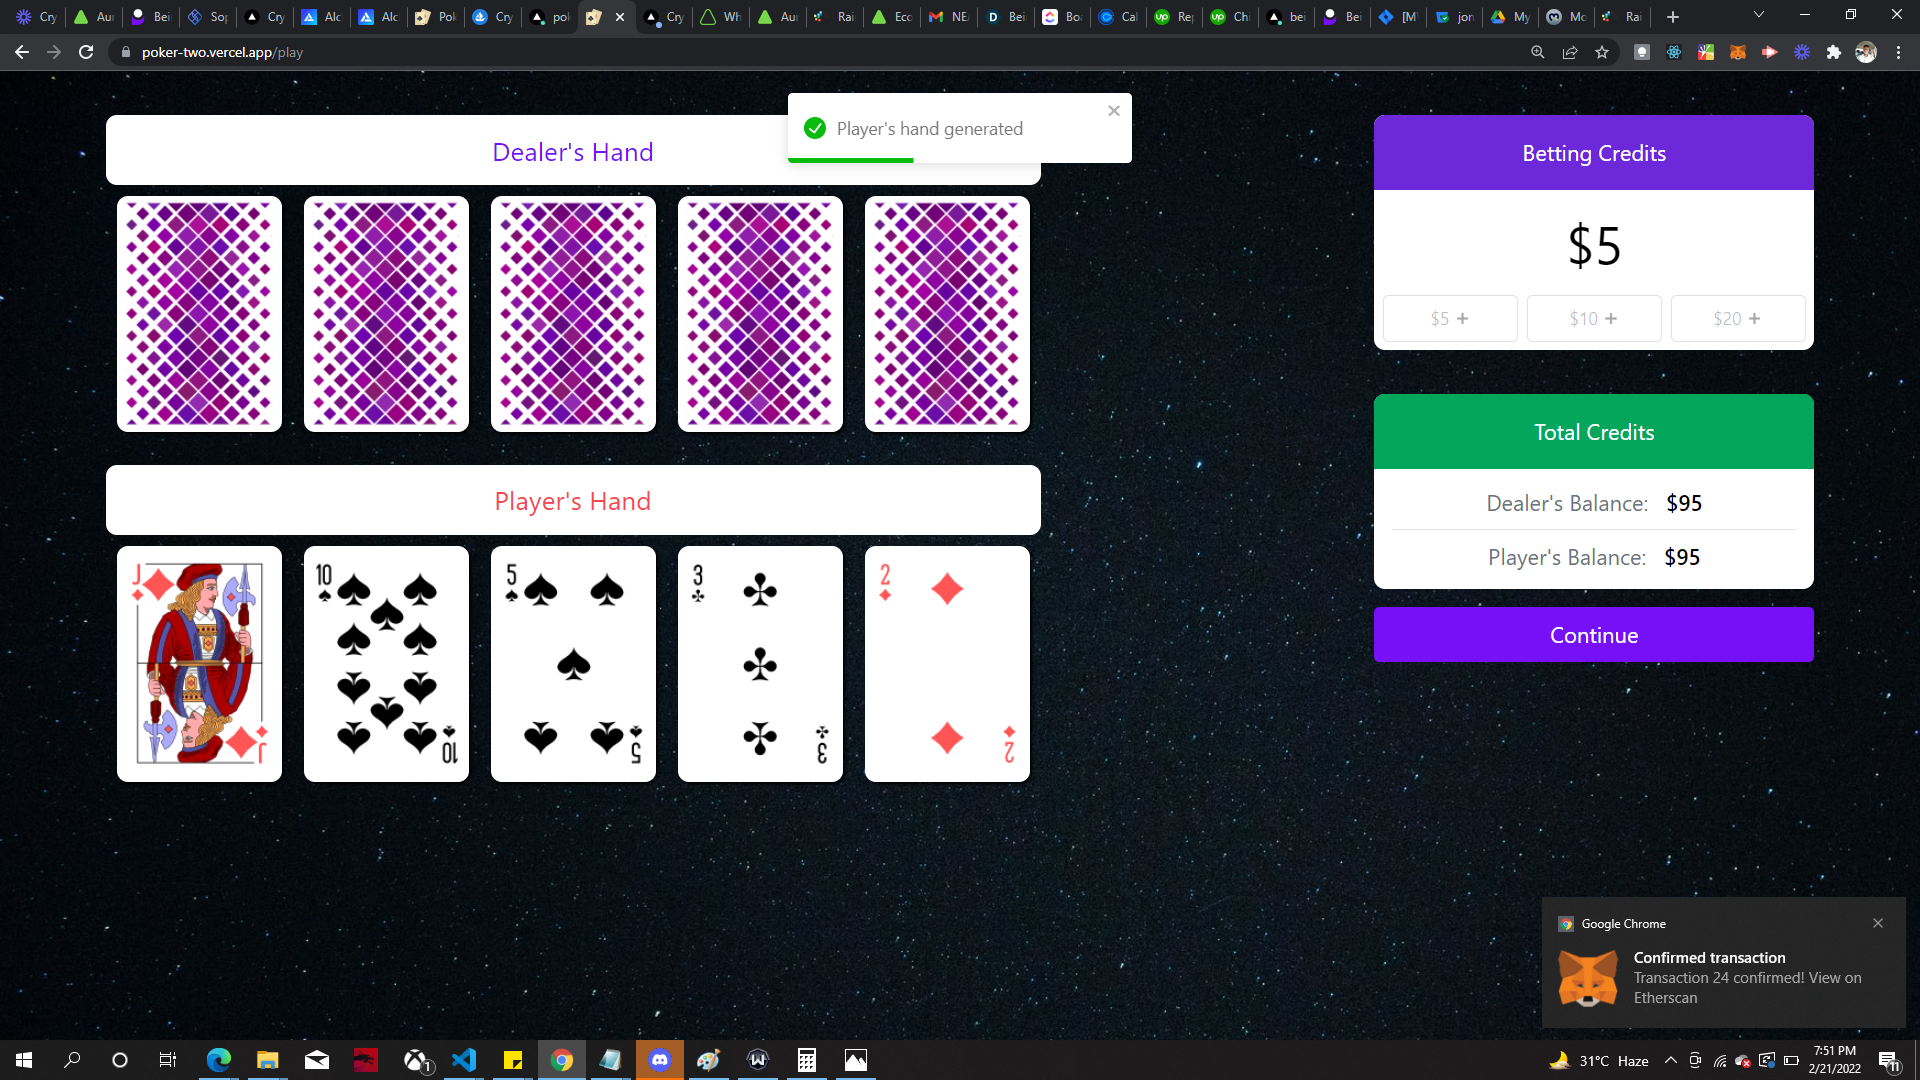This screenshot has height=1080, width=1920.
Task: Add $10 to the bet
Action: click(x=1593, y=318)
